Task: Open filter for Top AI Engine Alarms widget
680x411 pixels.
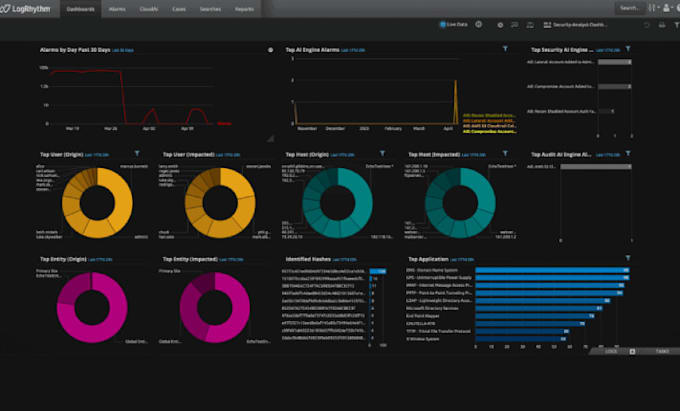Action: pos(505,49)
